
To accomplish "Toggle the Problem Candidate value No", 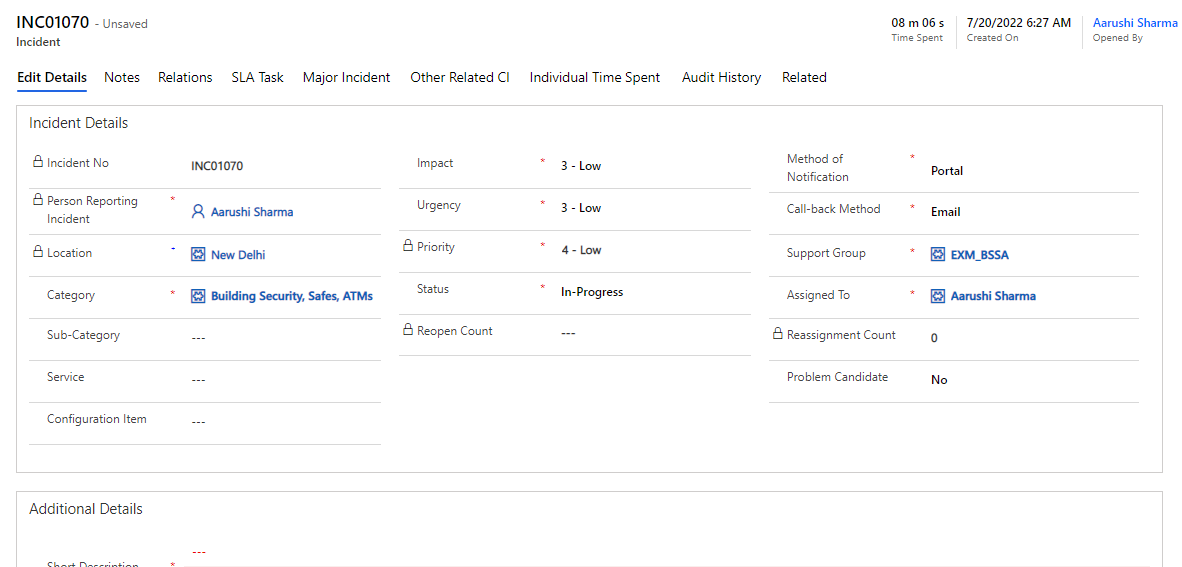I will (939, 380).
